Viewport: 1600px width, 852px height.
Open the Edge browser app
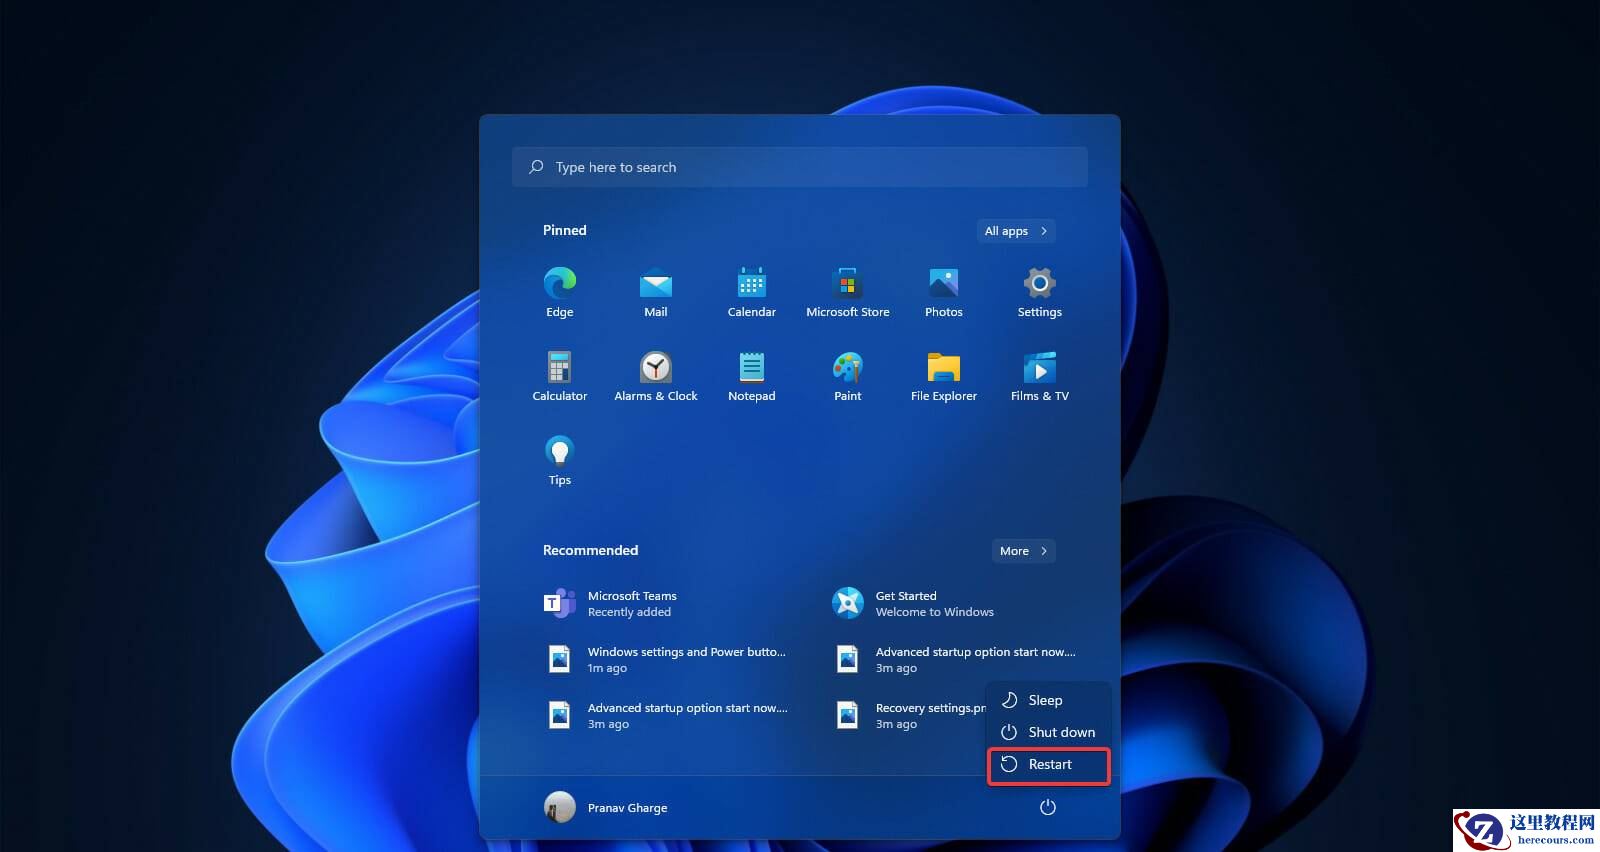[560, 292]
